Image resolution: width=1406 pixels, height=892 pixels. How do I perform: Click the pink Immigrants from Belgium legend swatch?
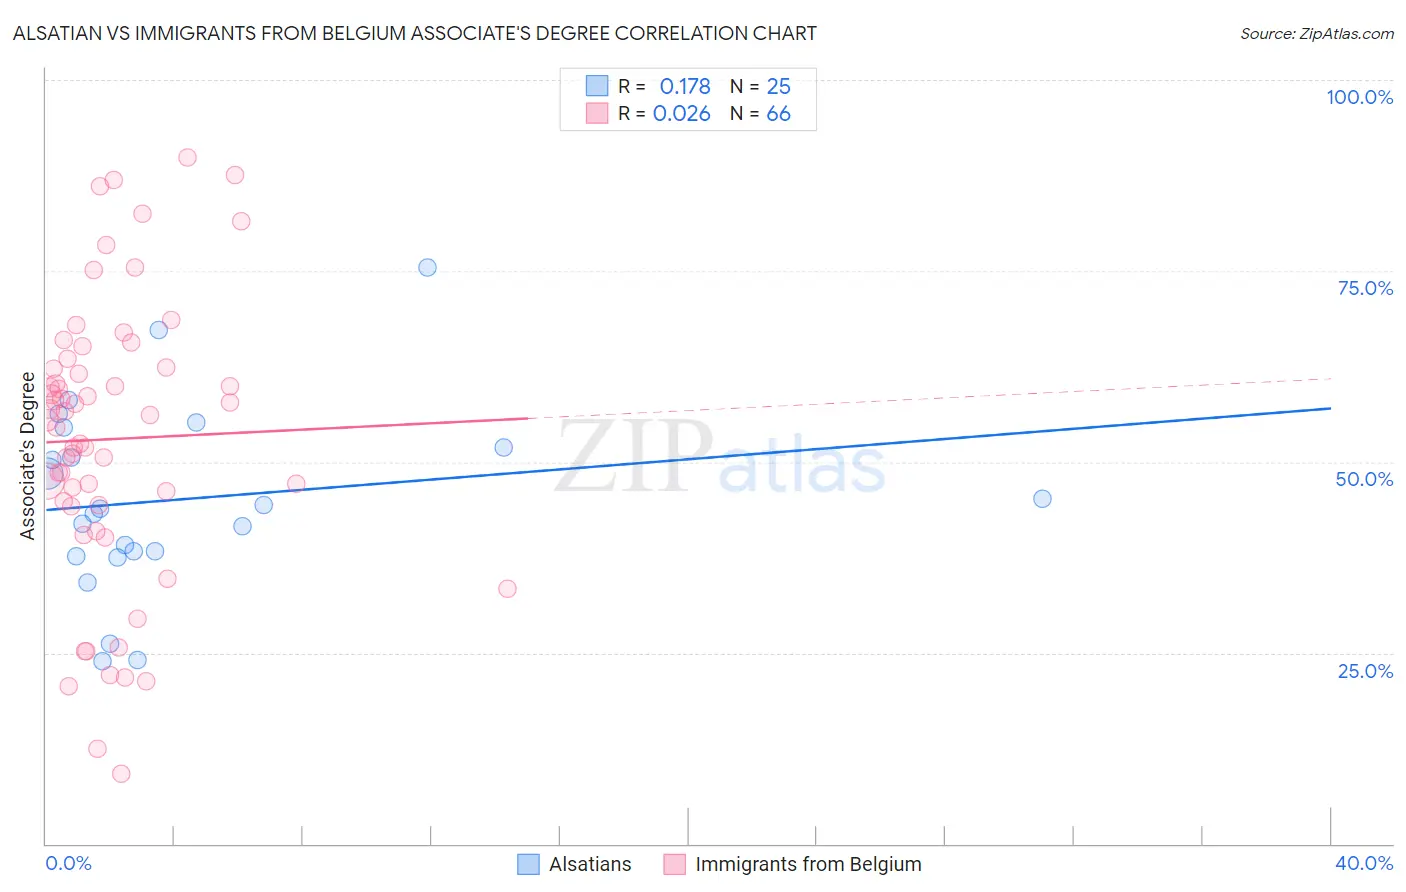pos(675,864)
